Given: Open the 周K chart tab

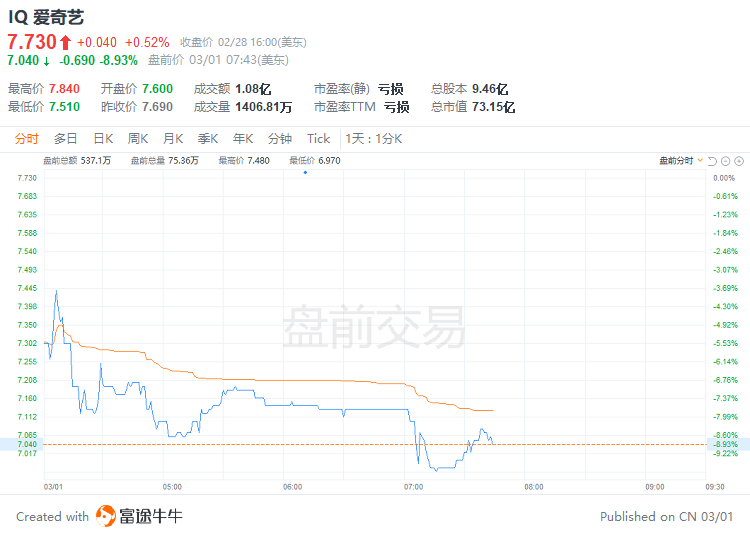Looking at the screenshot, I should click(138, 139).
